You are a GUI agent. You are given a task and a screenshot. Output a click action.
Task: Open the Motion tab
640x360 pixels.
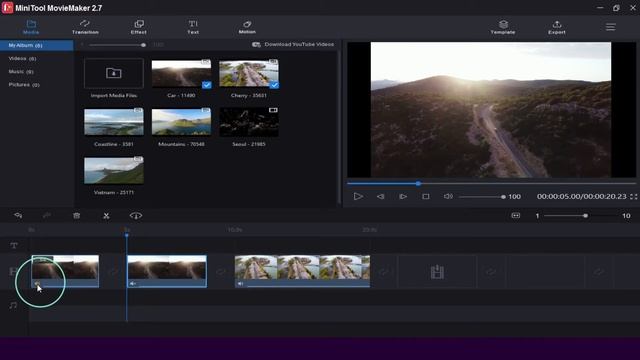pos(247,27)
